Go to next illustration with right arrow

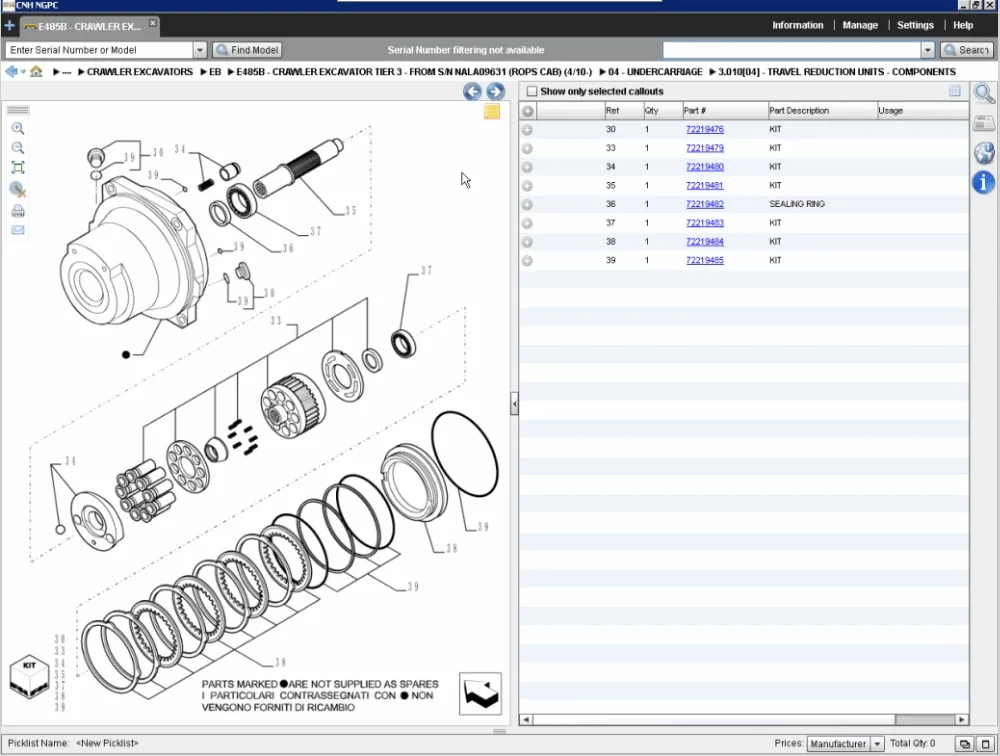pyautogui.click(x=495, y=92)
